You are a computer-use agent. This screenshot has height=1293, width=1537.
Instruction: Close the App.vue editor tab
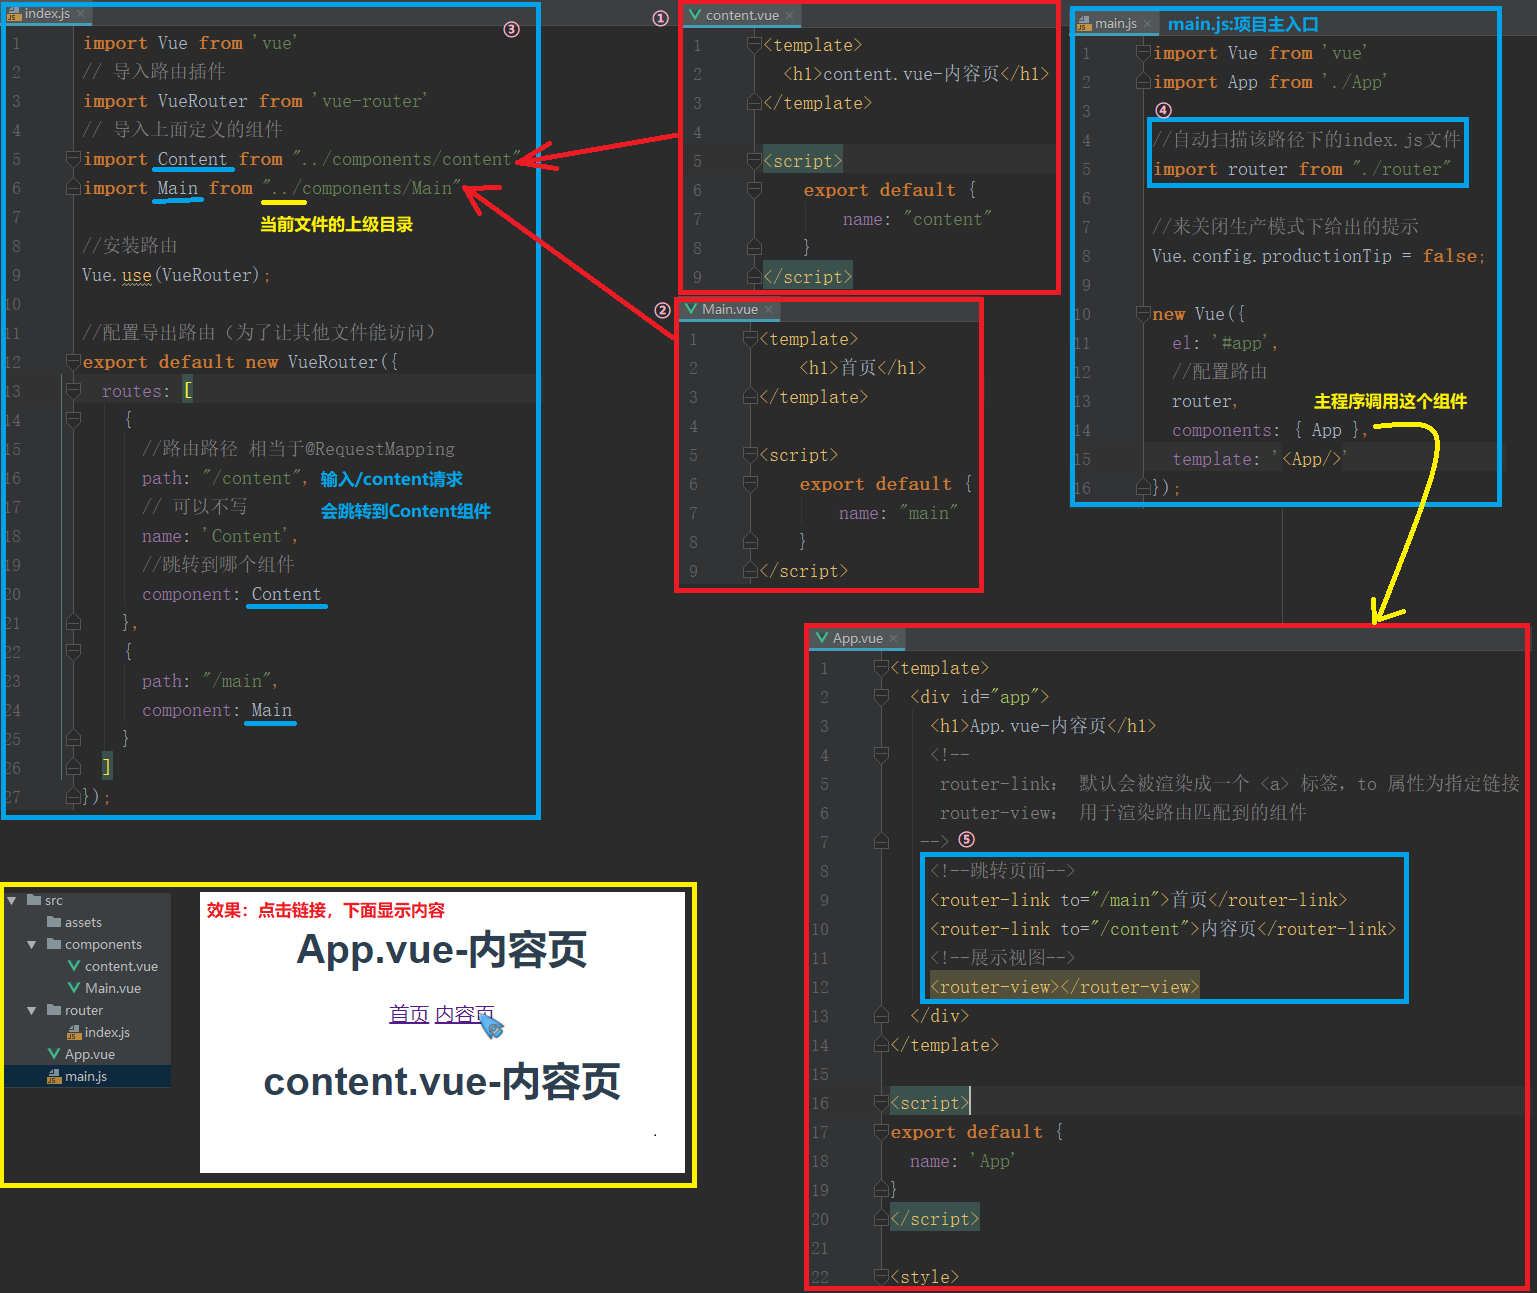pyautogui.click(x=893, y=639)
